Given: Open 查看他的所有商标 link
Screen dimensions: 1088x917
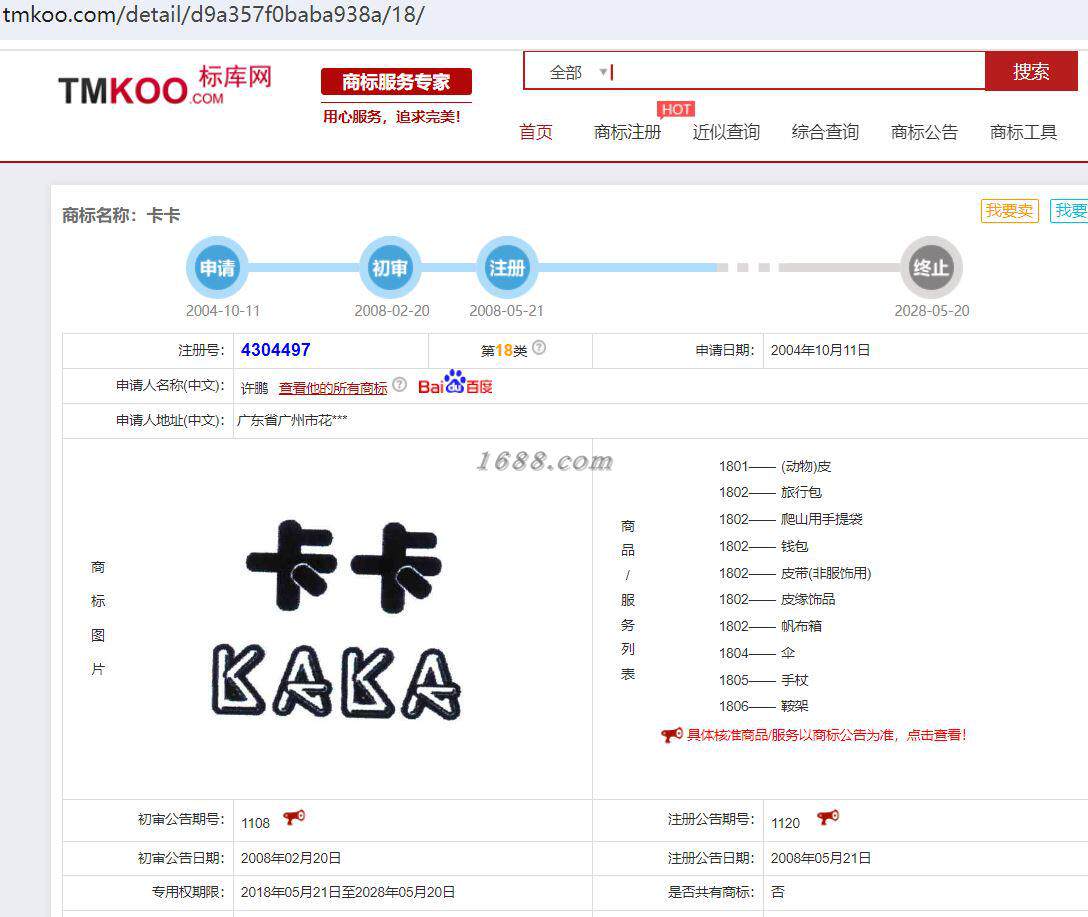Looking at the screenshot, I should point(333,388).
